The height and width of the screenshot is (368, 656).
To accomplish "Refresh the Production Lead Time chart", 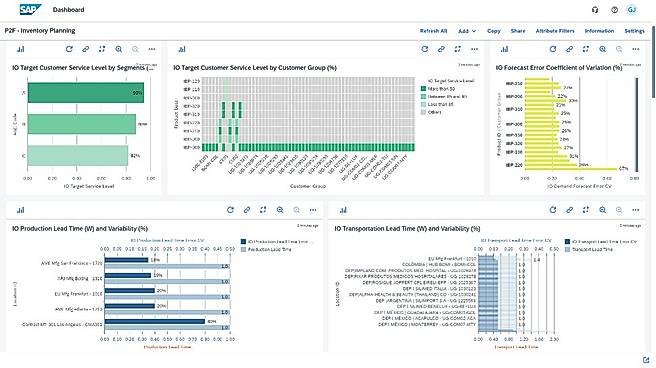I will click(230, 210).
